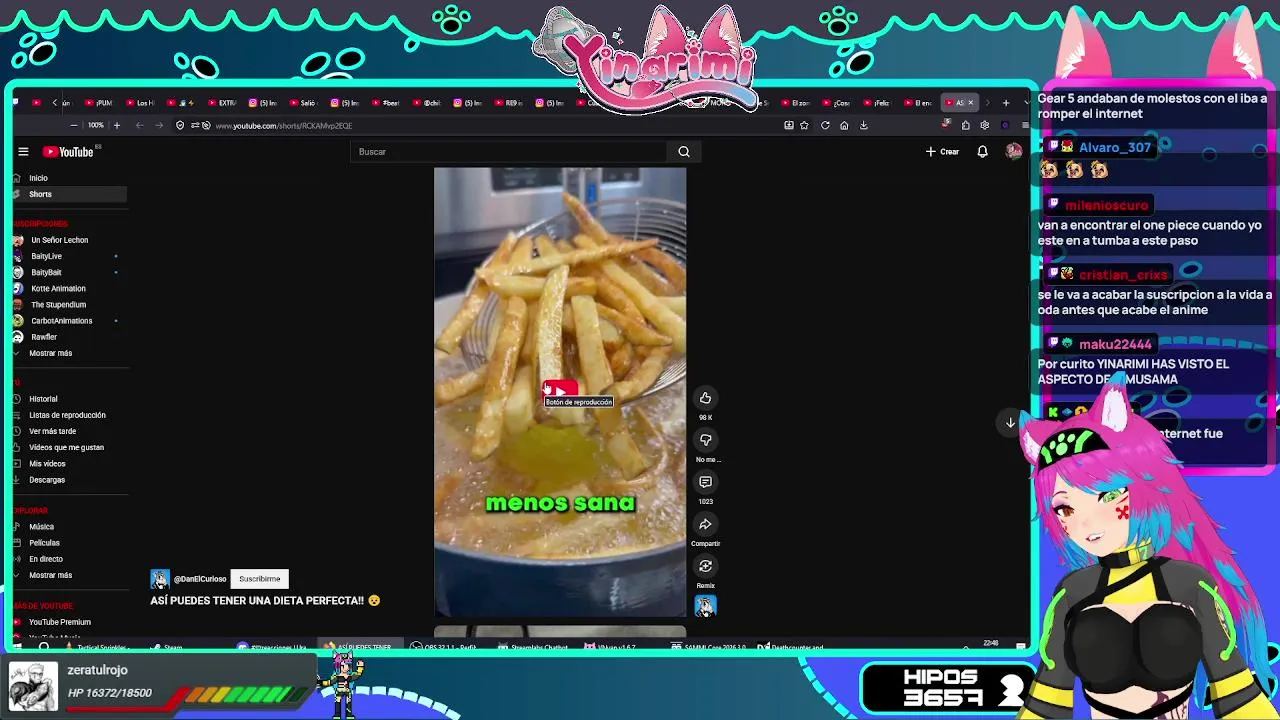Go to next short with down arrow
Viewport: 1280px width, 720px height.
tap(1010, 423)
